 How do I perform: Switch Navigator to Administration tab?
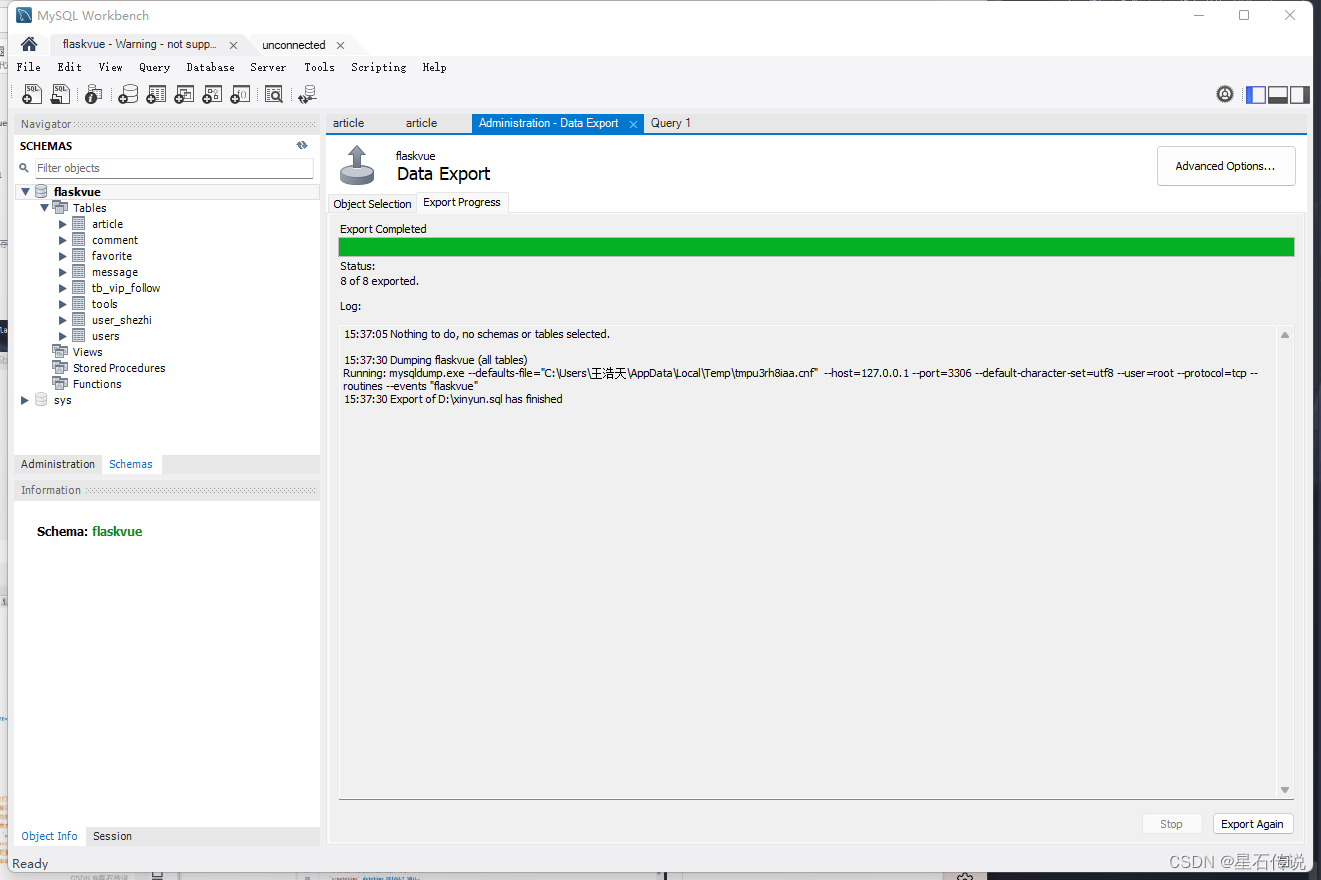click(x=58, y=464)
